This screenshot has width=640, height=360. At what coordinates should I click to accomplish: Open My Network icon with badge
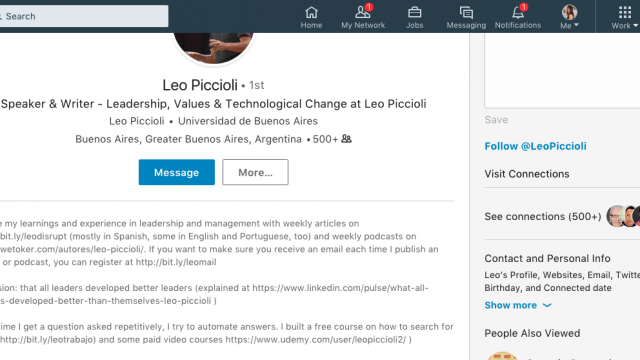[x=363, y=12]
